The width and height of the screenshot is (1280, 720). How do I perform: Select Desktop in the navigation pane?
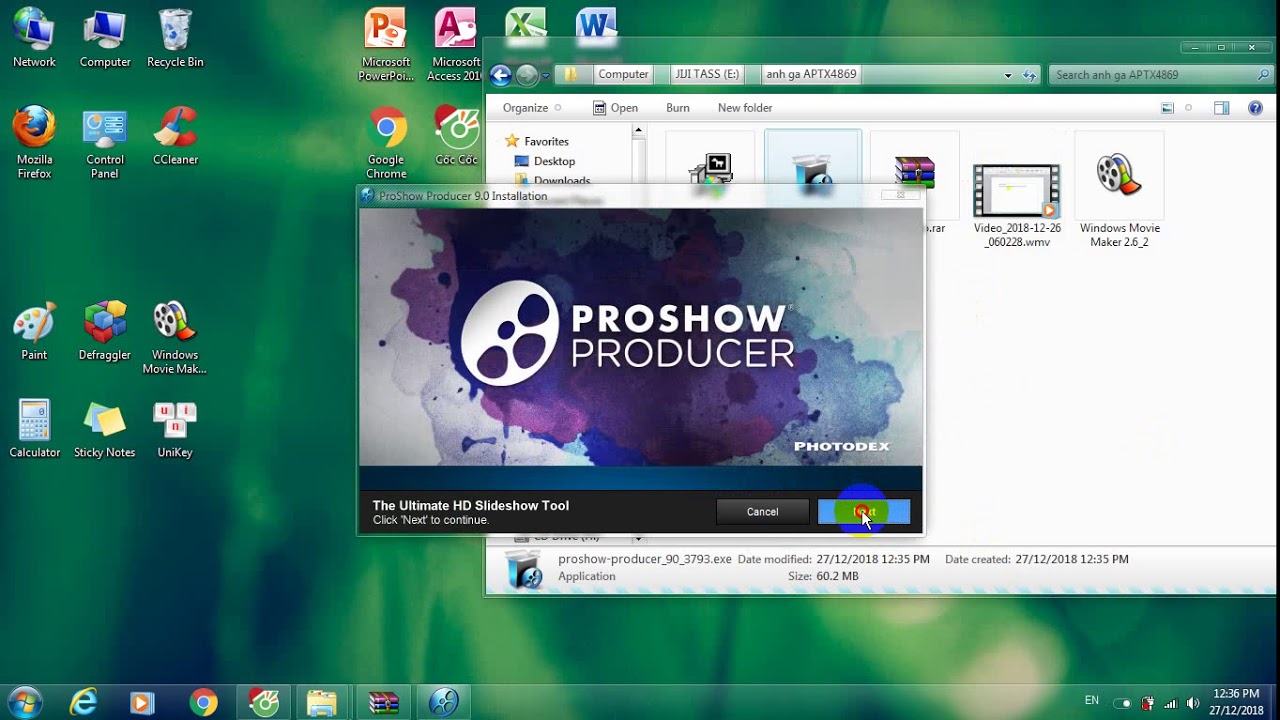point(554,161)
